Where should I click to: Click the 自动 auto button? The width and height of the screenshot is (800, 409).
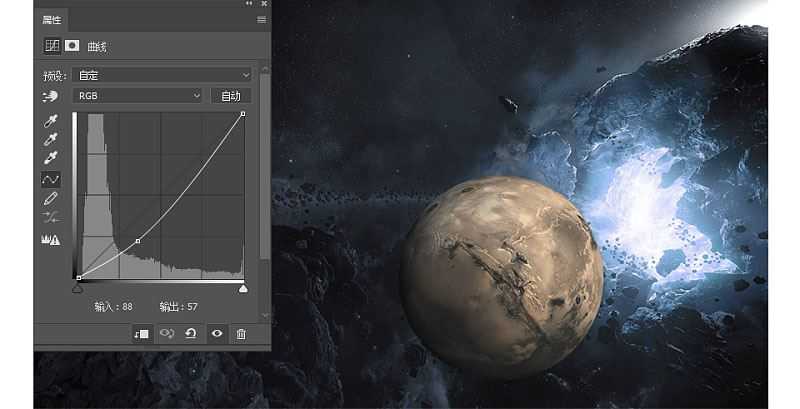point(230,96)
